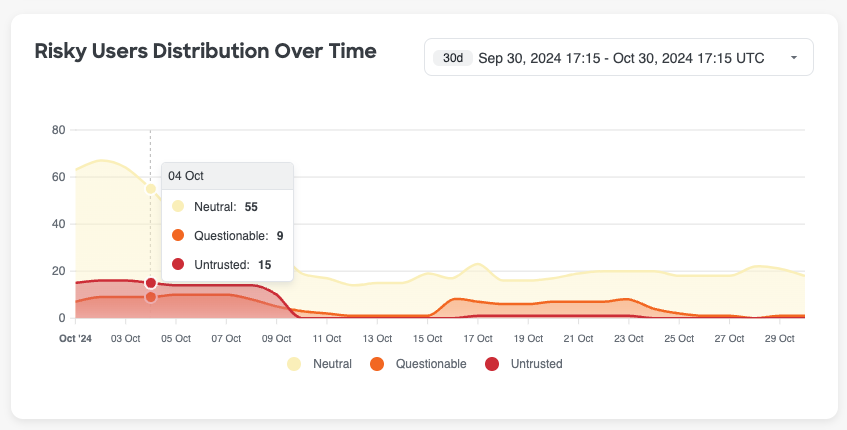Viewport: 847px width, 430px height.
Task: Click the tooltip header "04 Oct"
Action: point(186,175)
